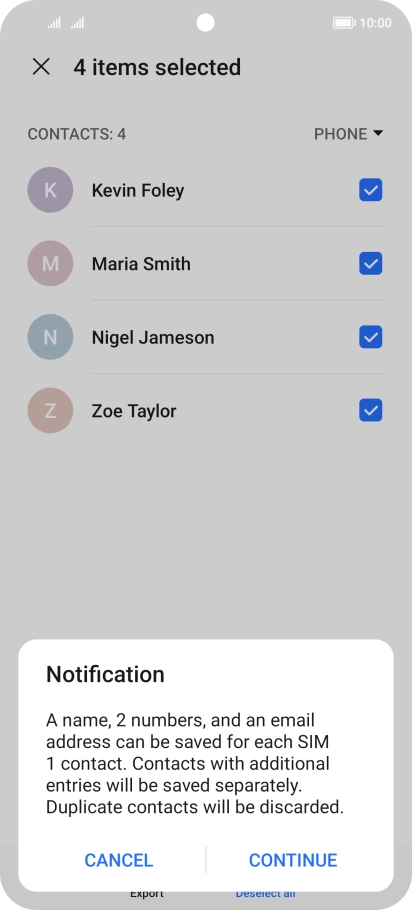Uncheck Kevin Foley's checkbox

pos(370,190)
